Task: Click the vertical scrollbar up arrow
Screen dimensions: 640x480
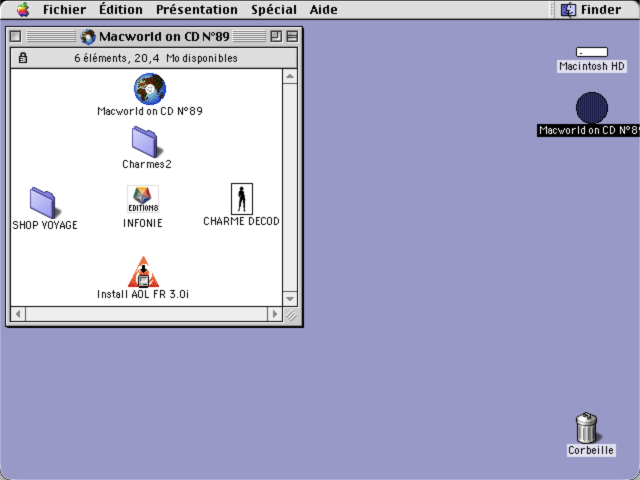Action: click(x=290, y=76)
